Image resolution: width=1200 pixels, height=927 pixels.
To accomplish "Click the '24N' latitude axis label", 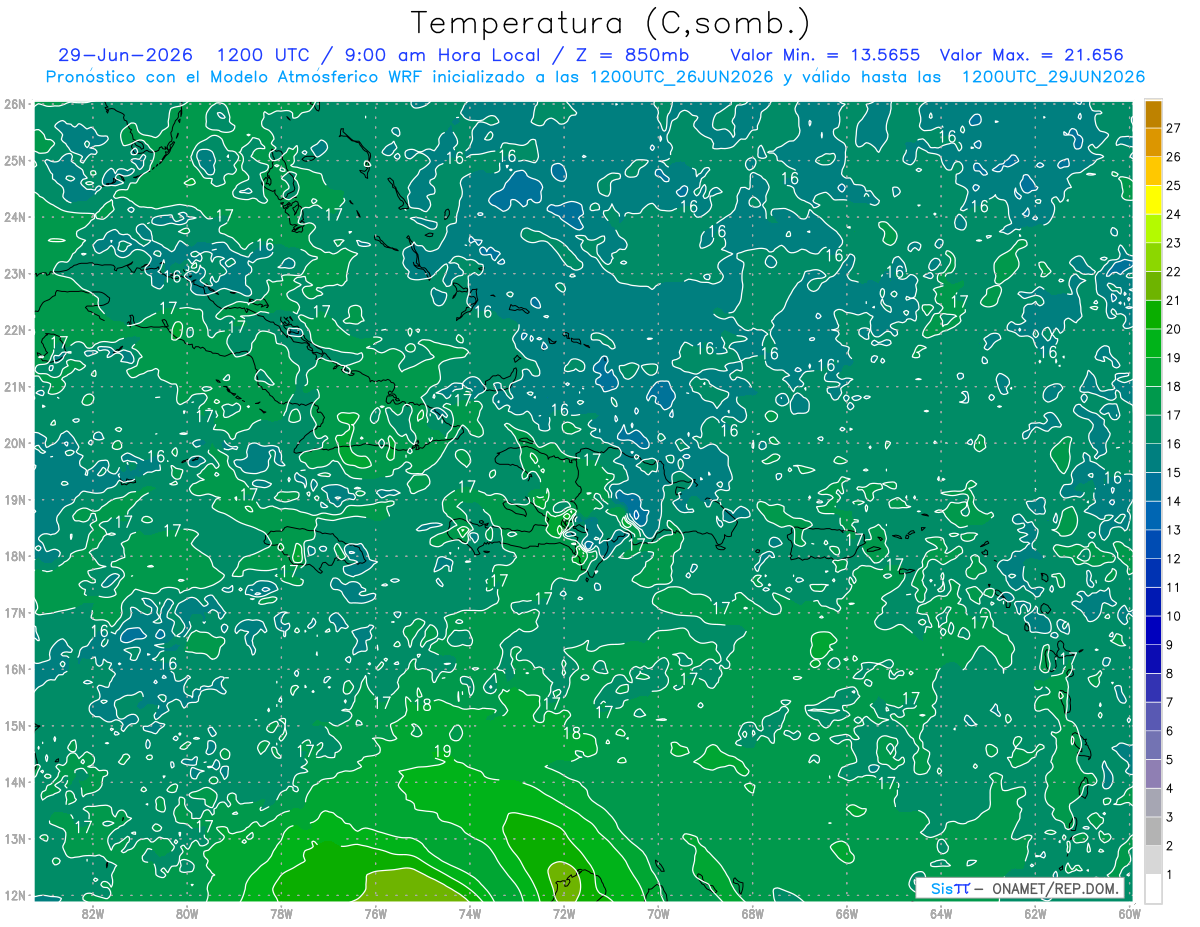I will click(16, 217).
